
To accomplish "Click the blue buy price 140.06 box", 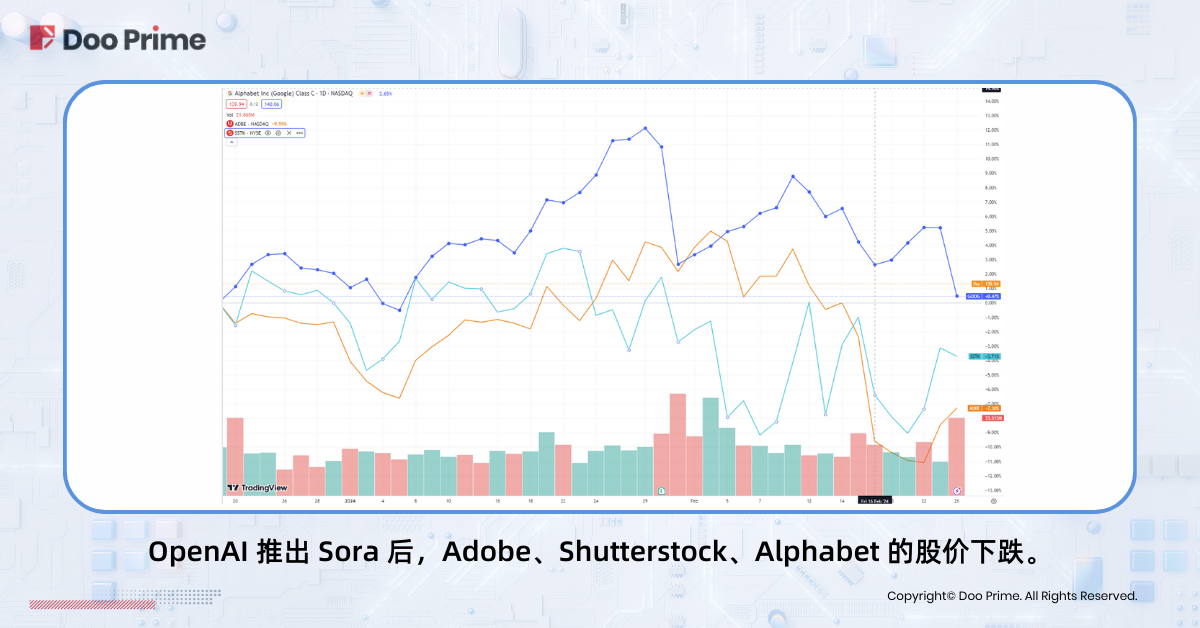I will coord(271,103).
